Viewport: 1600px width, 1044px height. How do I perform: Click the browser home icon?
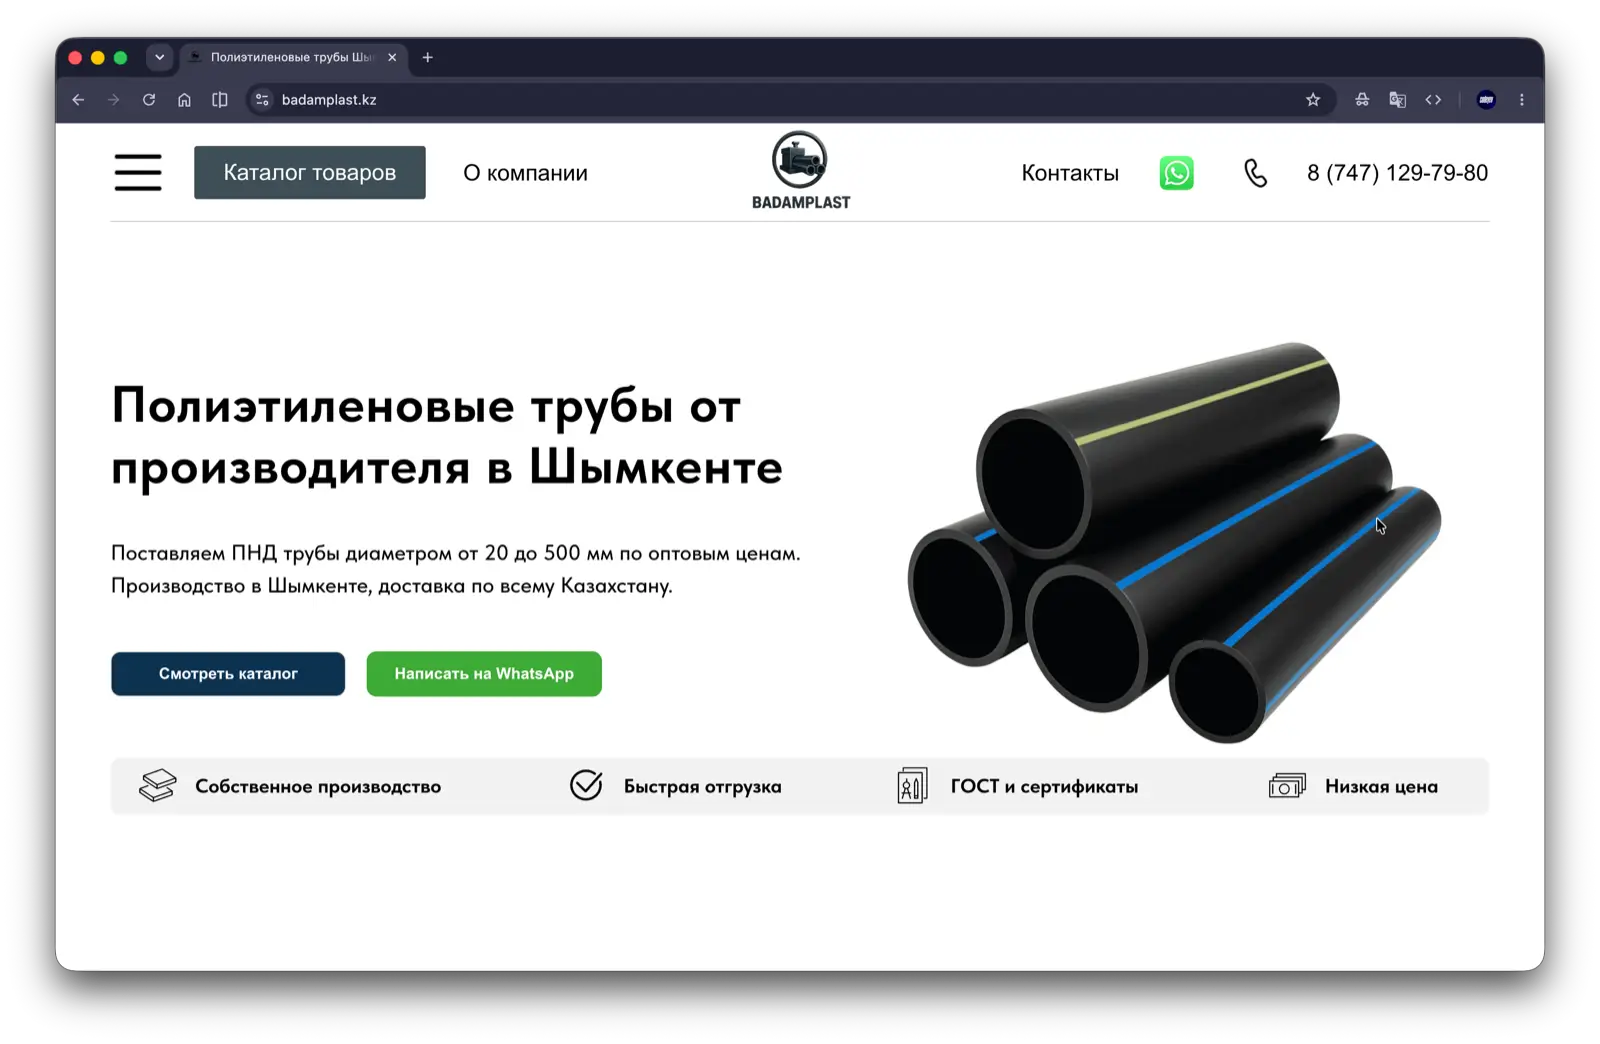[x=184, y=100]
